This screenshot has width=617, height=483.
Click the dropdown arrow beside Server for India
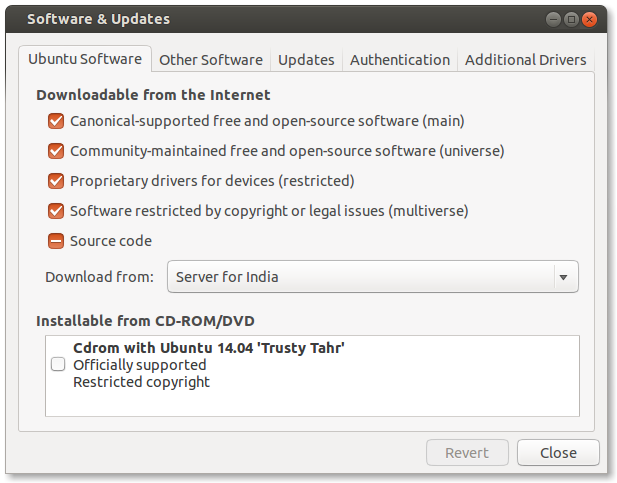564,277
